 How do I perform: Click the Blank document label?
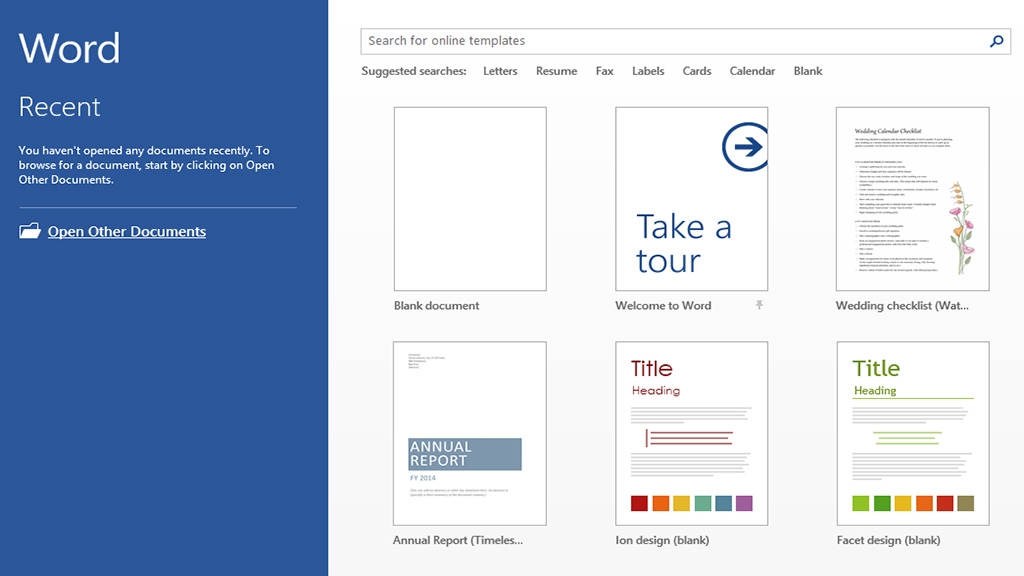[x=436, y=306]
